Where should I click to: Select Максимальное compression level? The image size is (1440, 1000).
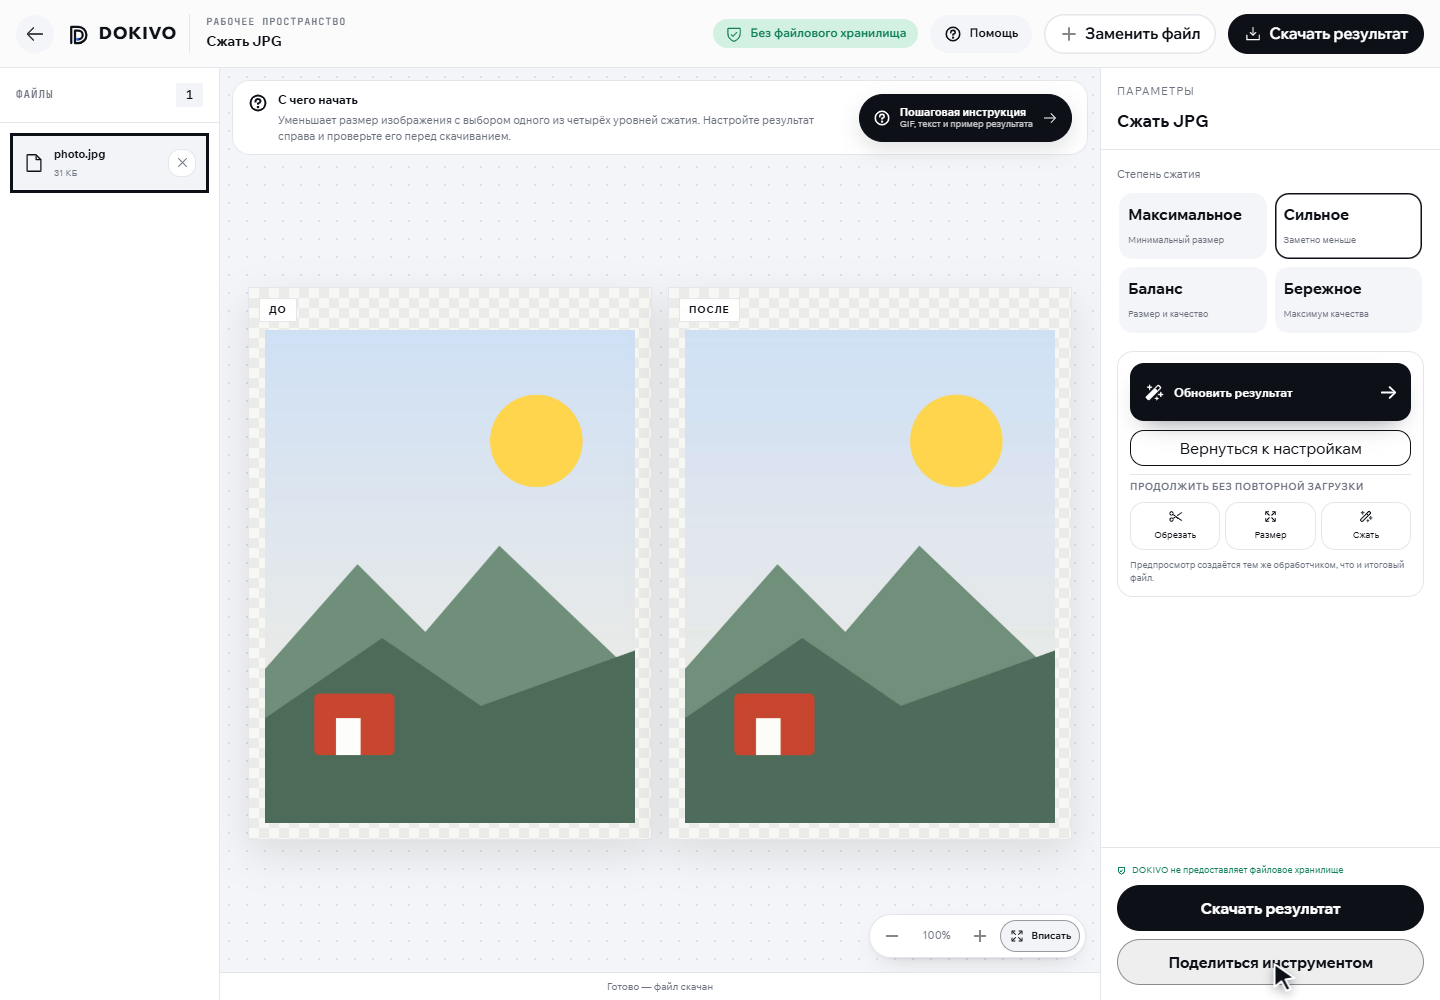[1192, 226]
